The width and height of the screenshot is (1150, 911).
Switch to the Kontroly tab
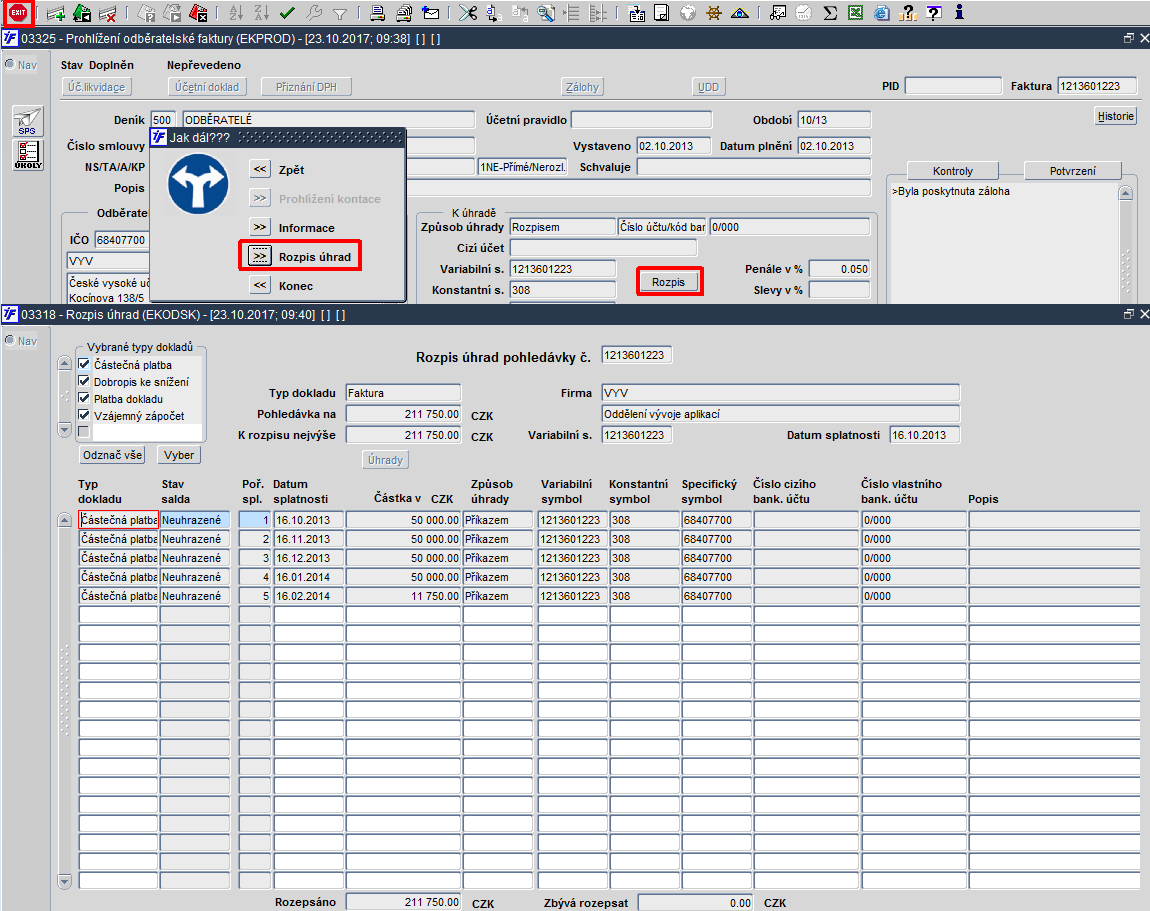953,171
